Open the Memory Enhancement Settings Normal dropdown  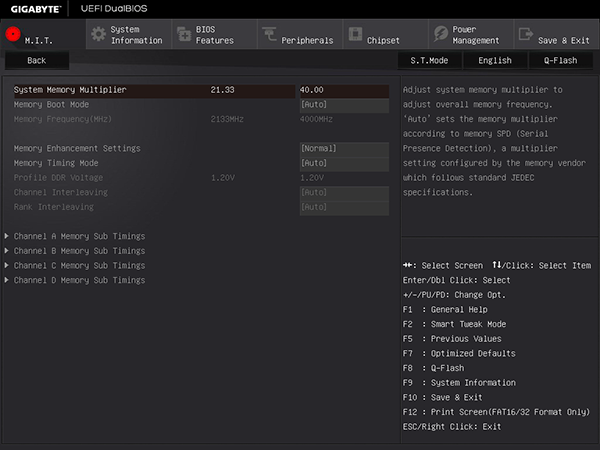344,148
